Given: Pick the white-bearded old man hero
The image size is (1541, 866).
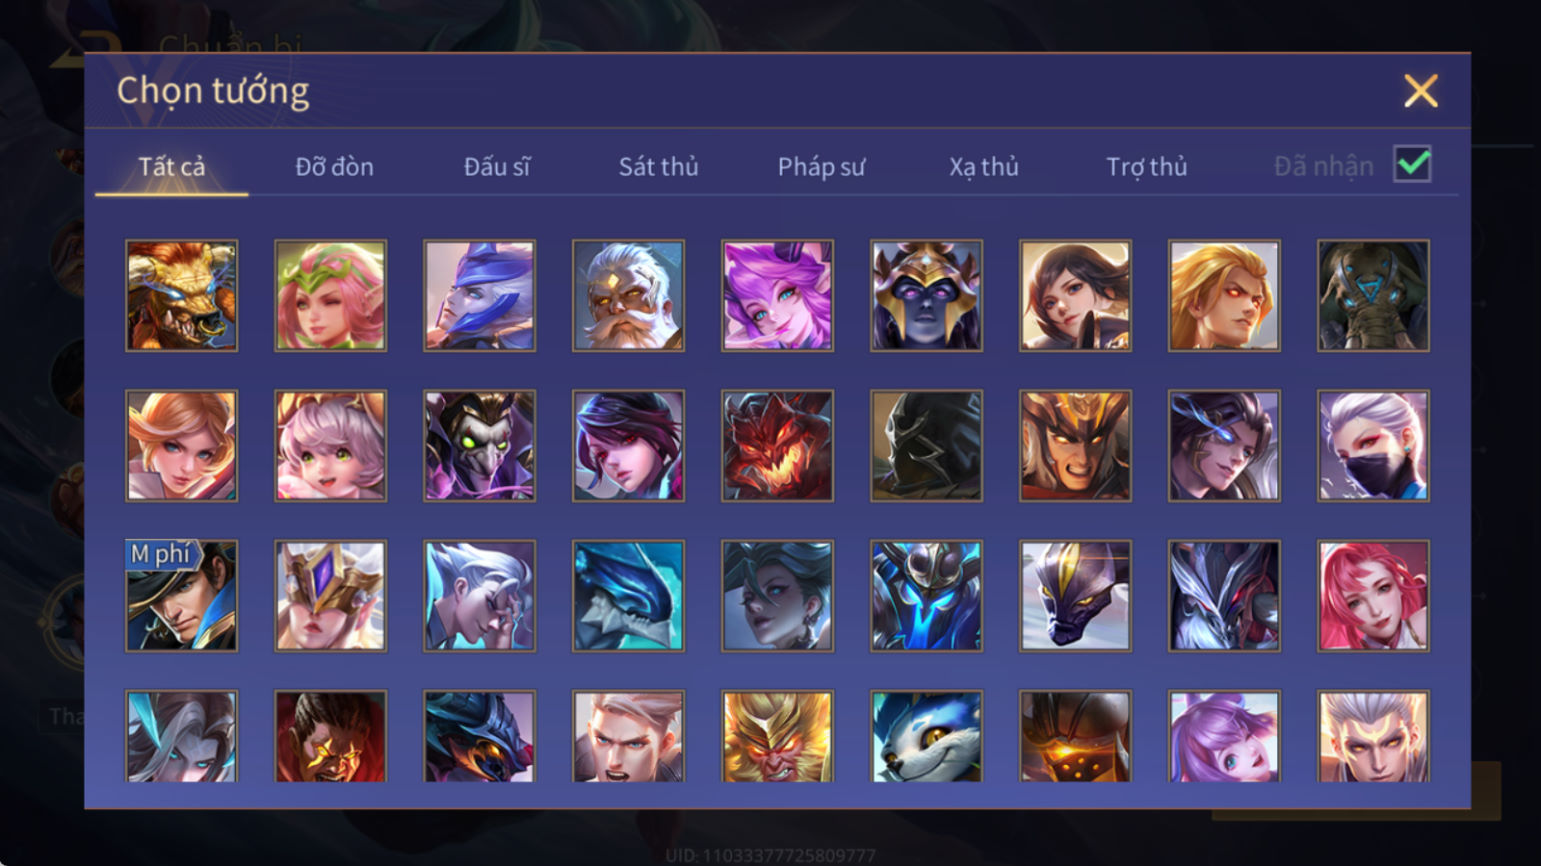Looking at the screenshot, I should coord(628,295).
